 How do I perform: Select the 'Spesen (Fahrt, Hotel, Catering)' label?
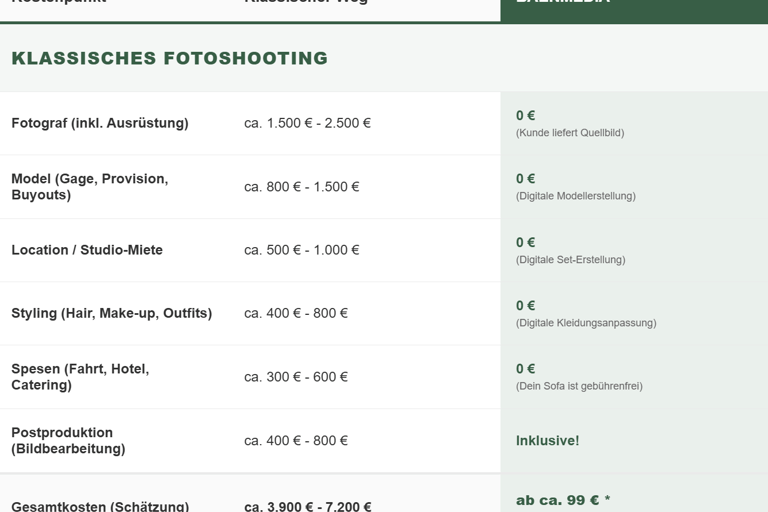point(80,377)
